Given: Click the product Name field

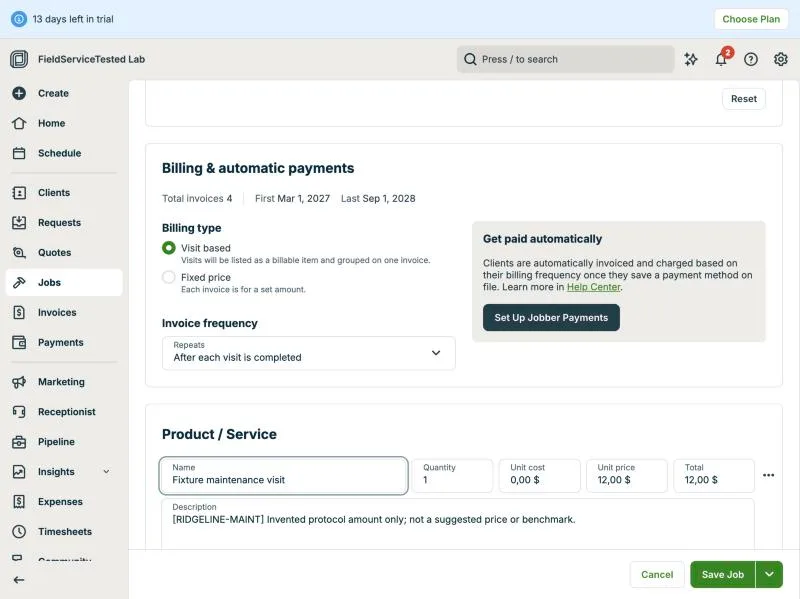Looking at the screenshot, I should 284,476.
